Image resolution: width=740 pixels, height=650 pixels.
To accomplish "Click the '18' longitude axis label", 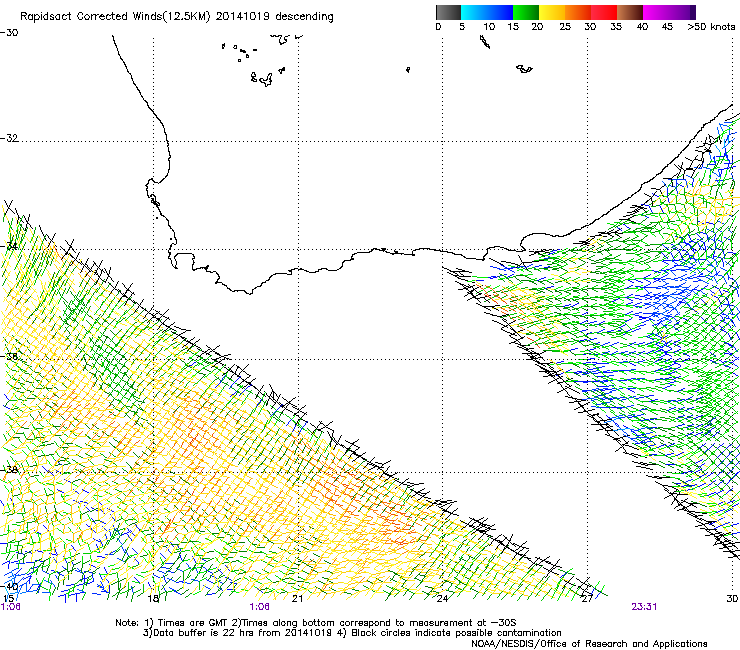I will click(153, 599).
